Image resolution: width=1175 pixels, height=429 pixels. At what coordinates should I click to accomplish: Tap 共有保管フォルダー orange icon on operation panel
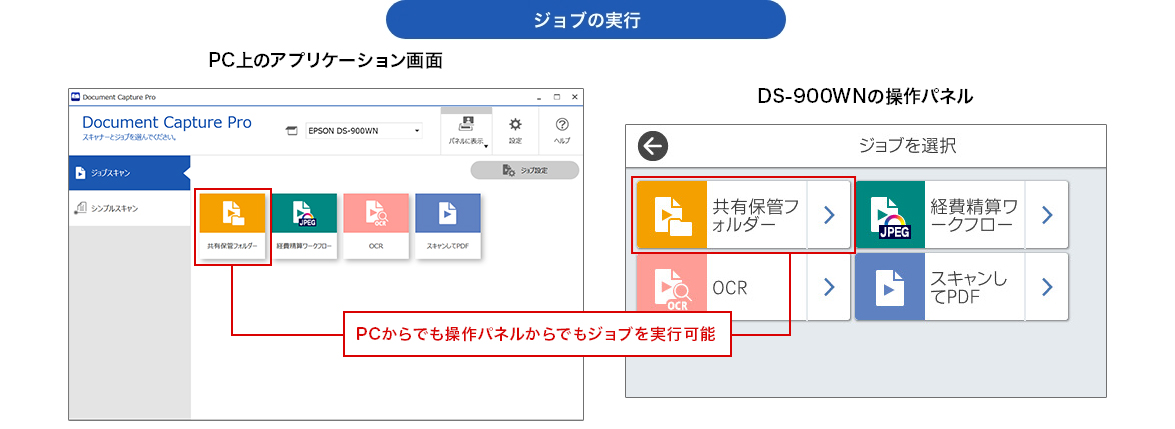(672, 214)
